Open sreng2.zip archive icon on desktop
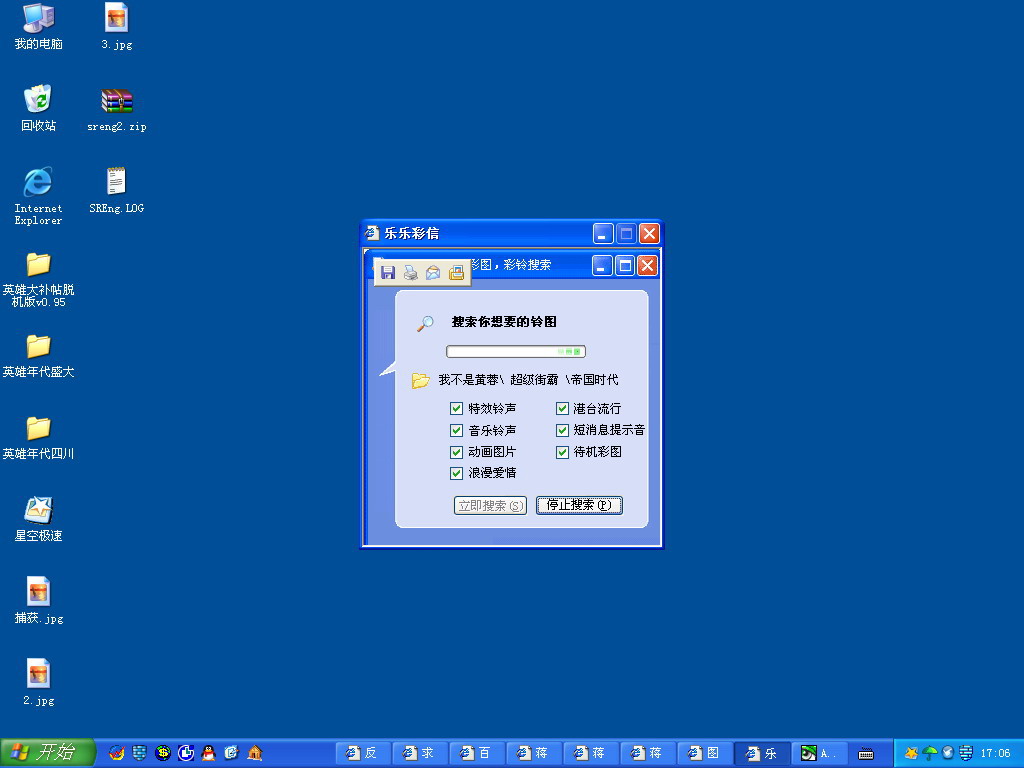 [117, 102]
